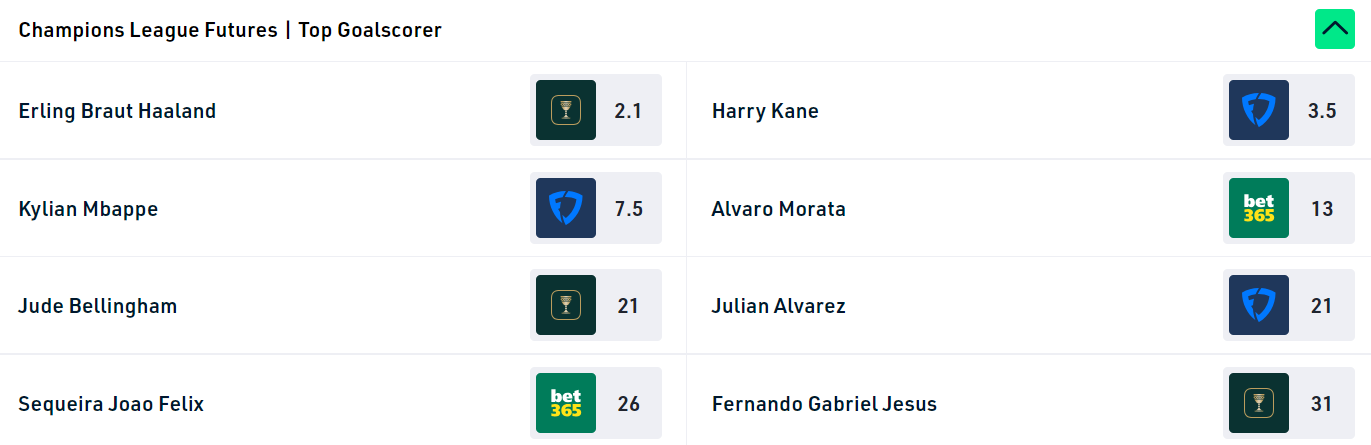Click bet365 logo beside Sequeira Joao Felix
The height and width of the screenshot is (445, 1371).
point(566,403)
